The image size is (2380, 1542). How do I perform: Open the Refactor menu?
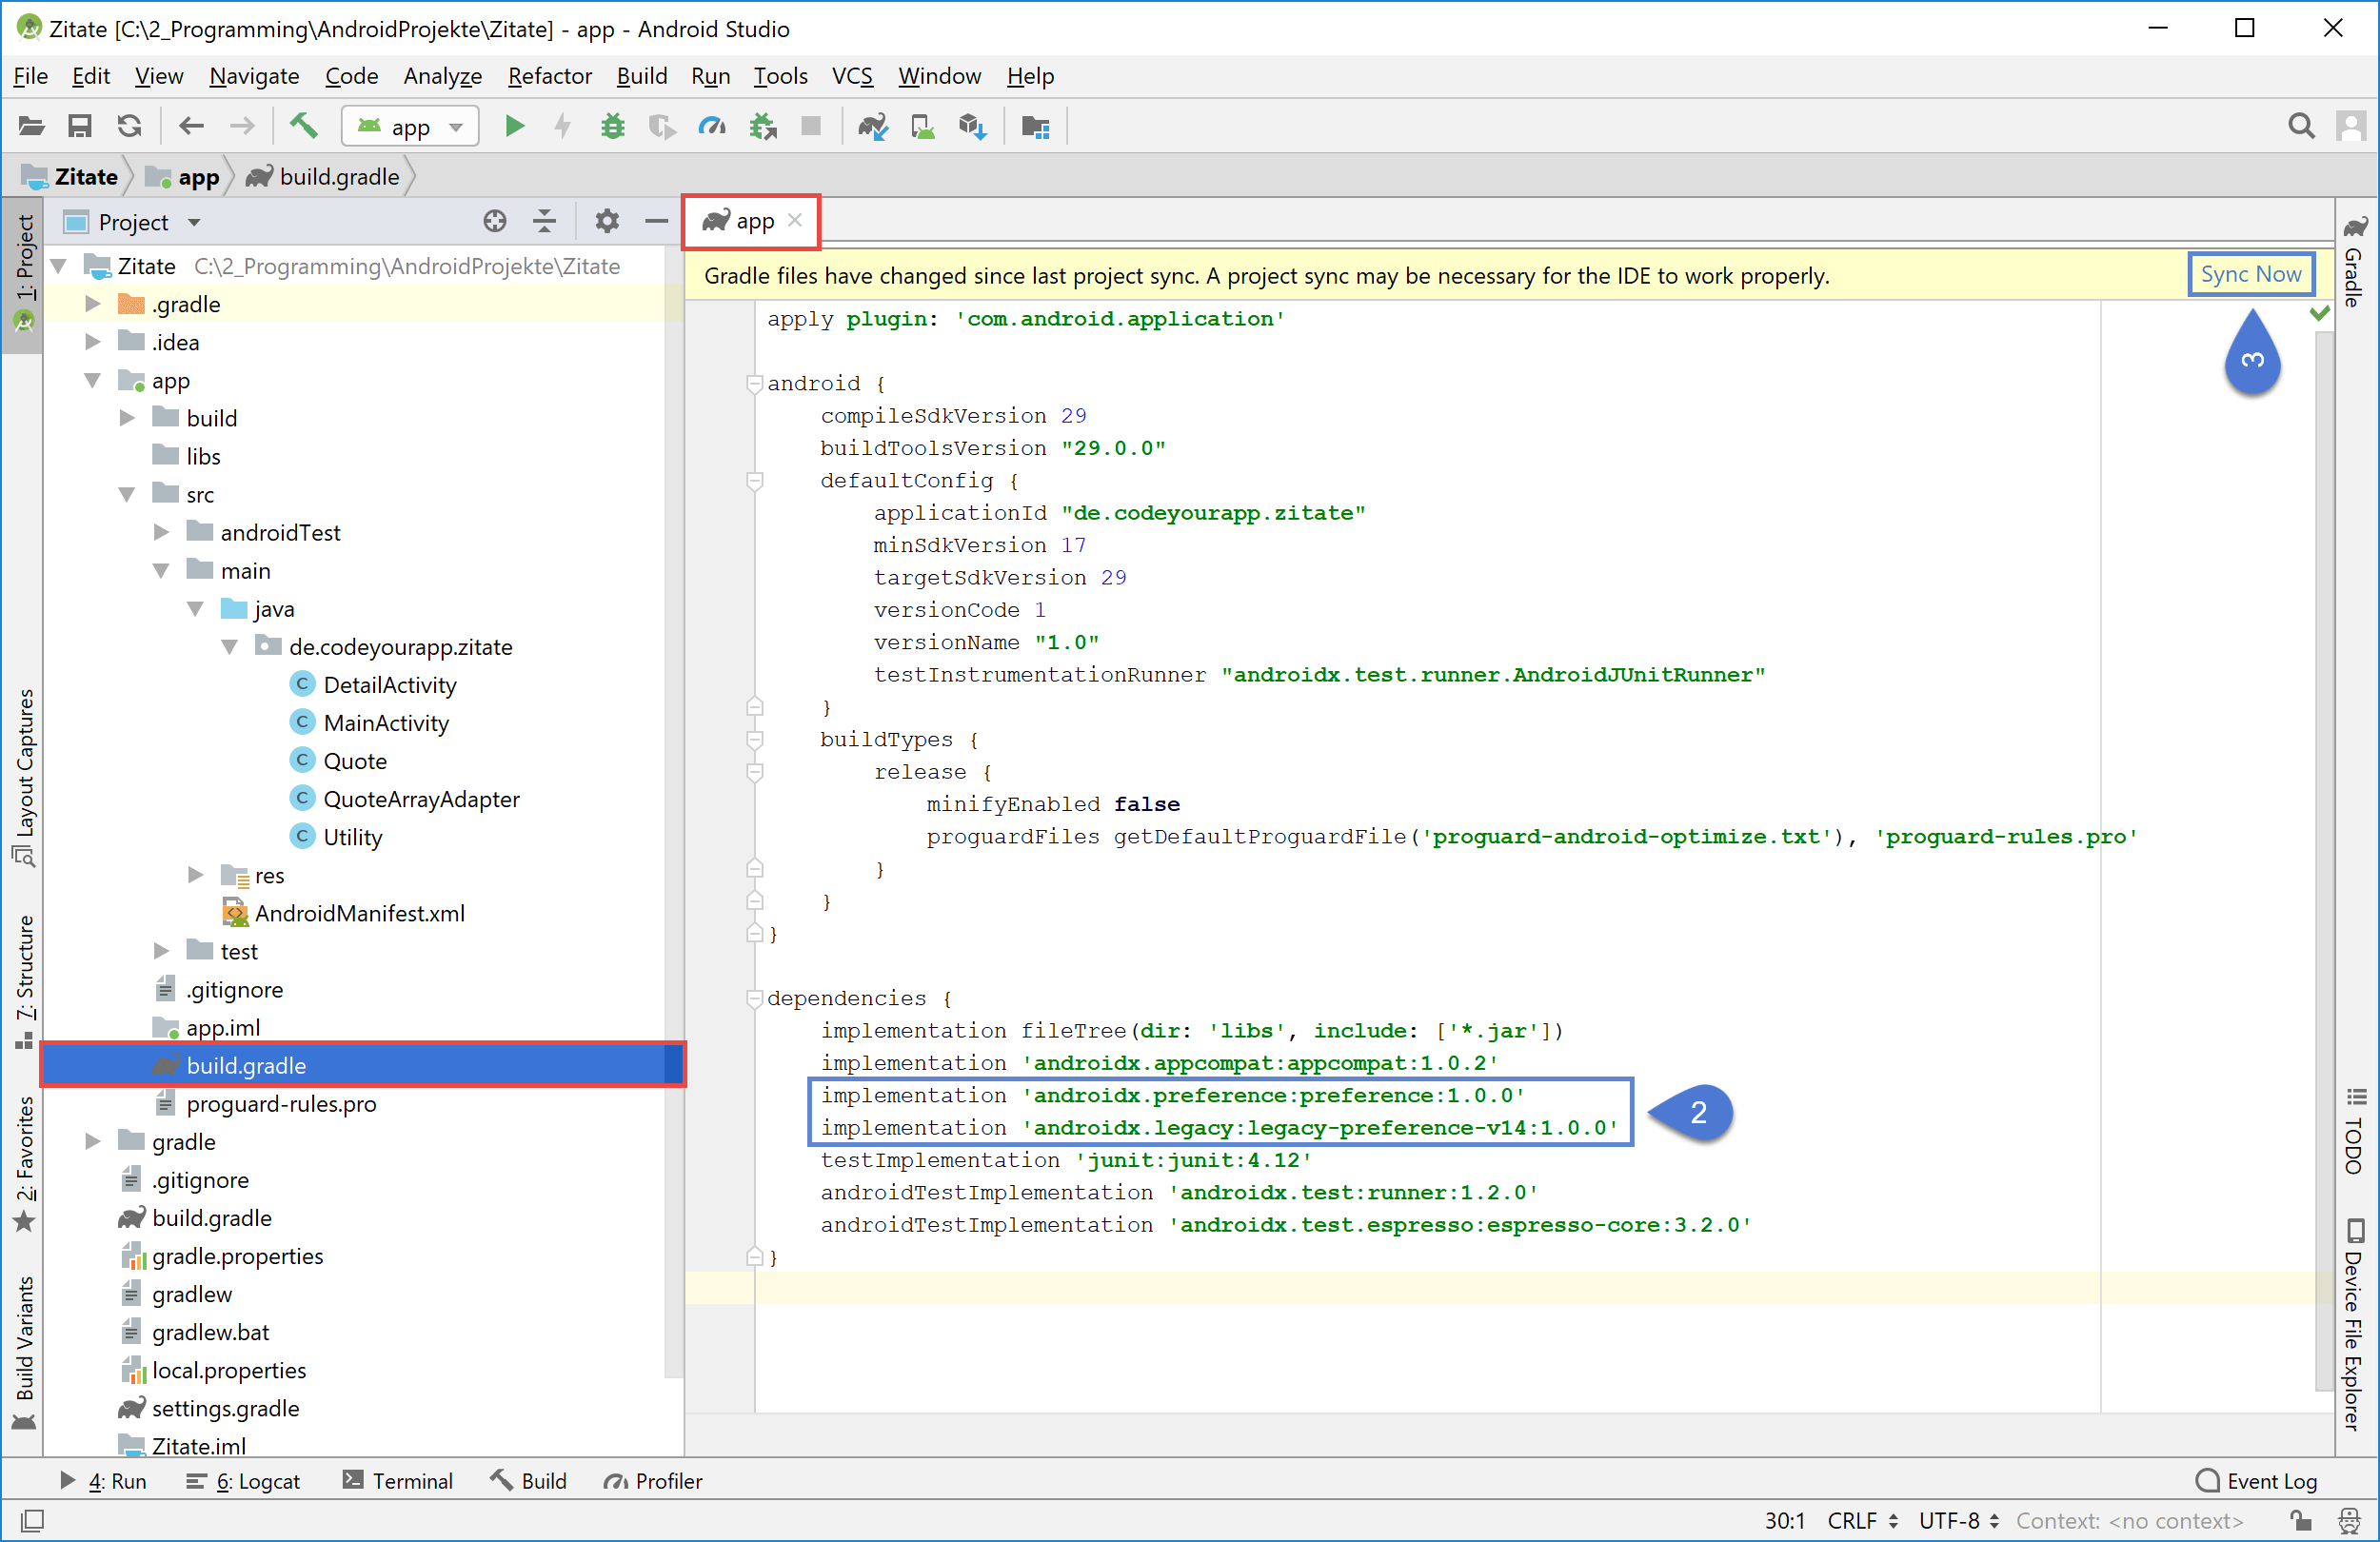pyautogui.click(x=549, y=76)
